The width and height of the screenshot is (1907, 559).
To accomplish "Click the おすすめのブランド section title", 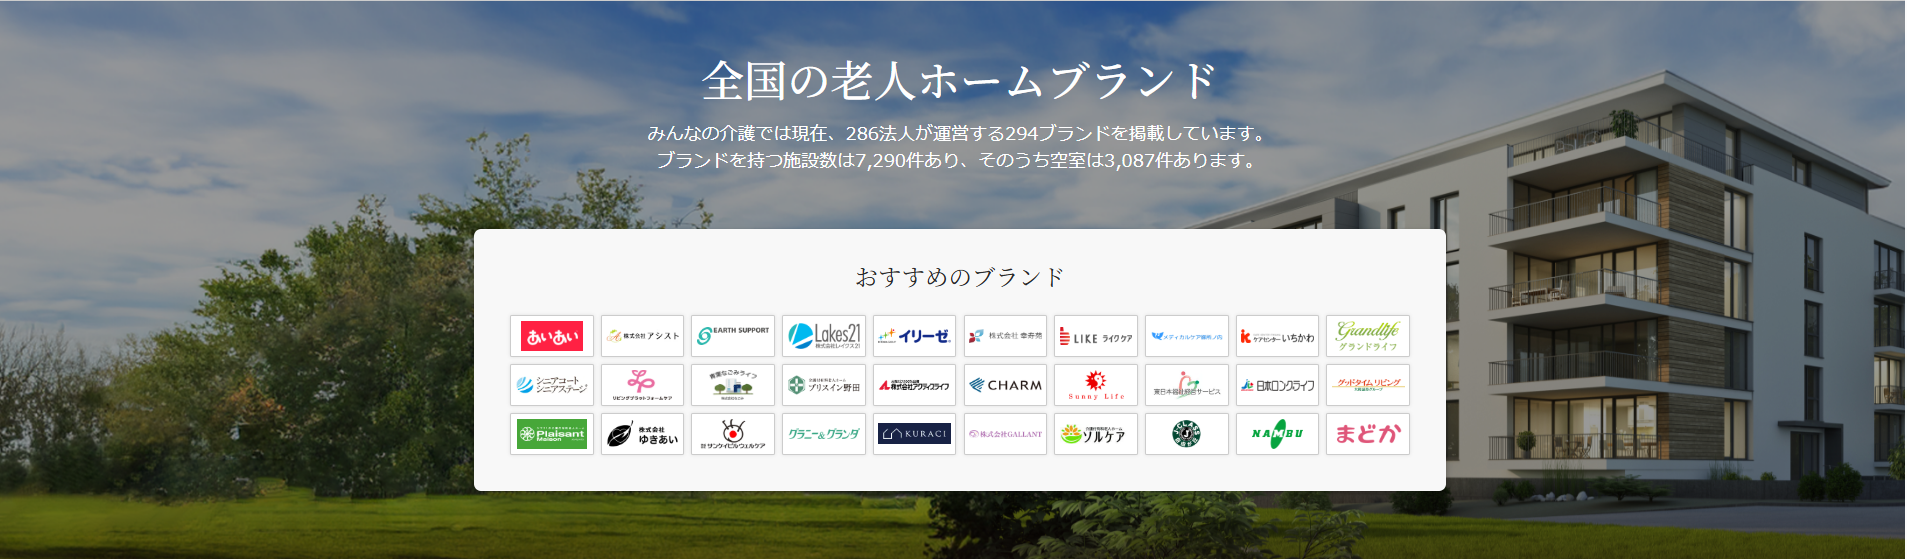I will tap(960, 277).
